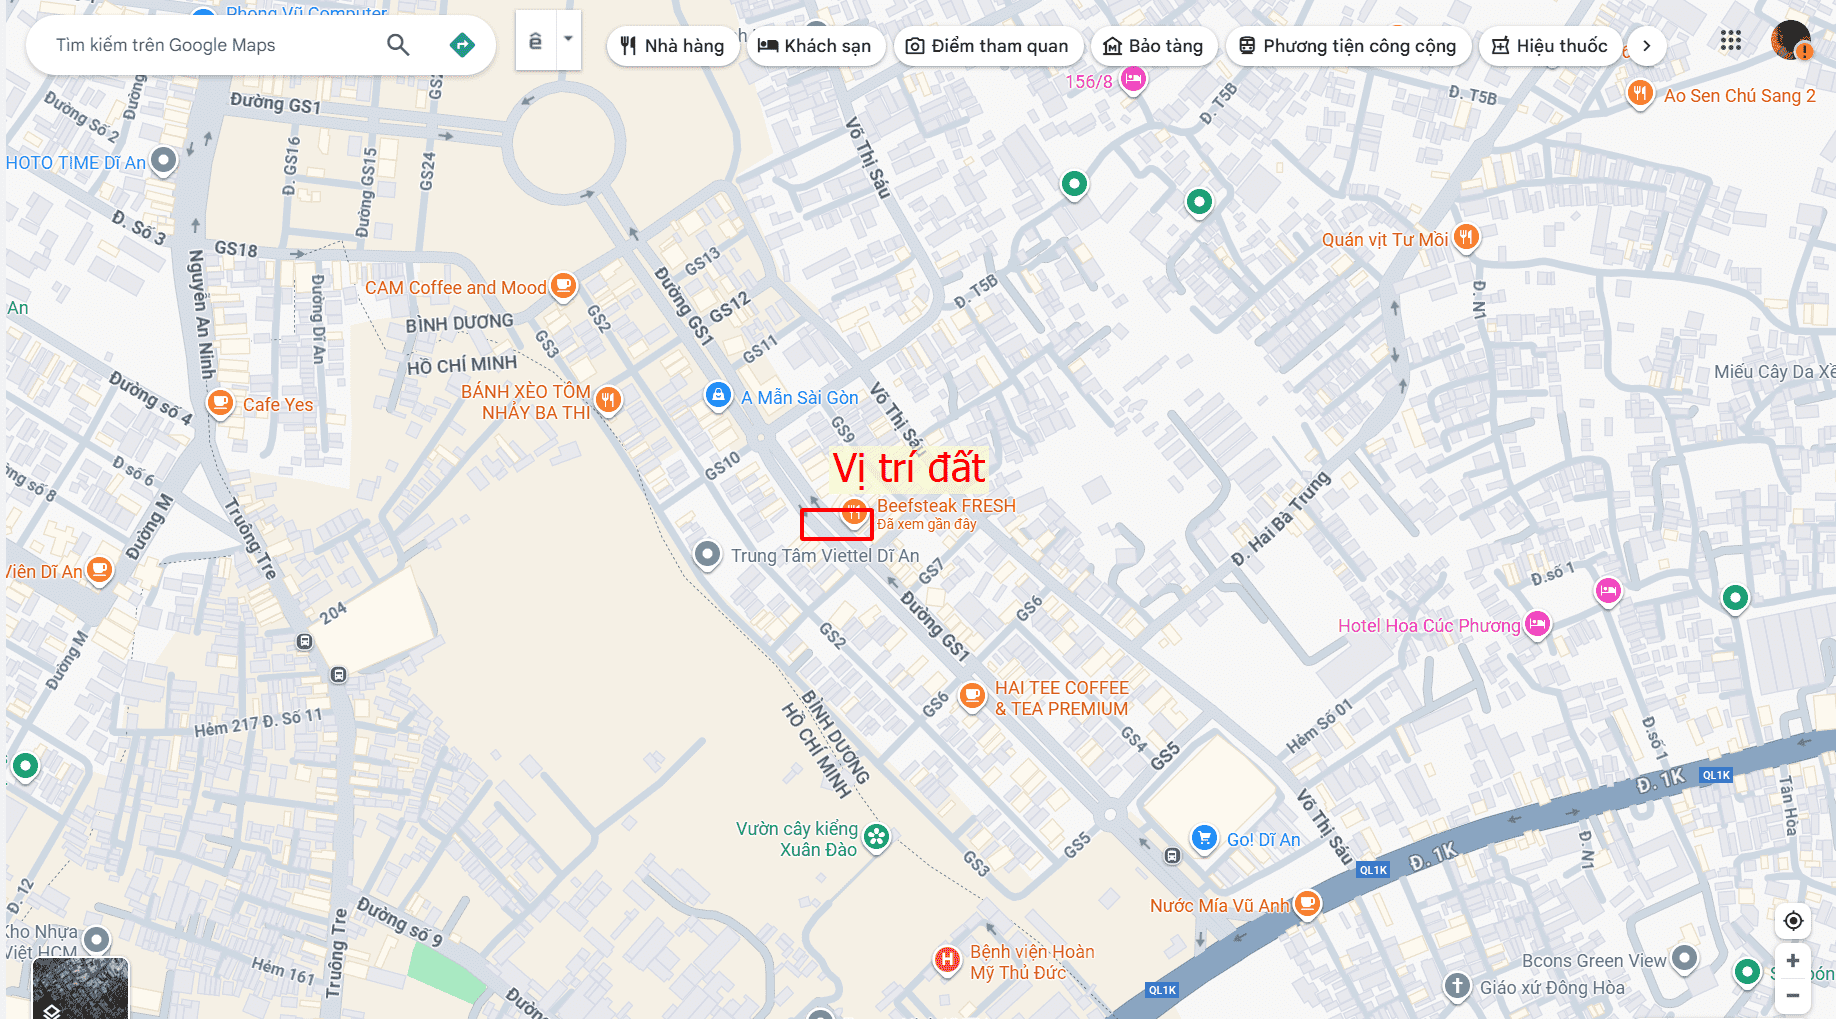The width and height of the screenshot is (1836, 1019).
Task: Click the Bệnh viện Hoàn Mỹ hospital marker
Action: pos(946,961)
